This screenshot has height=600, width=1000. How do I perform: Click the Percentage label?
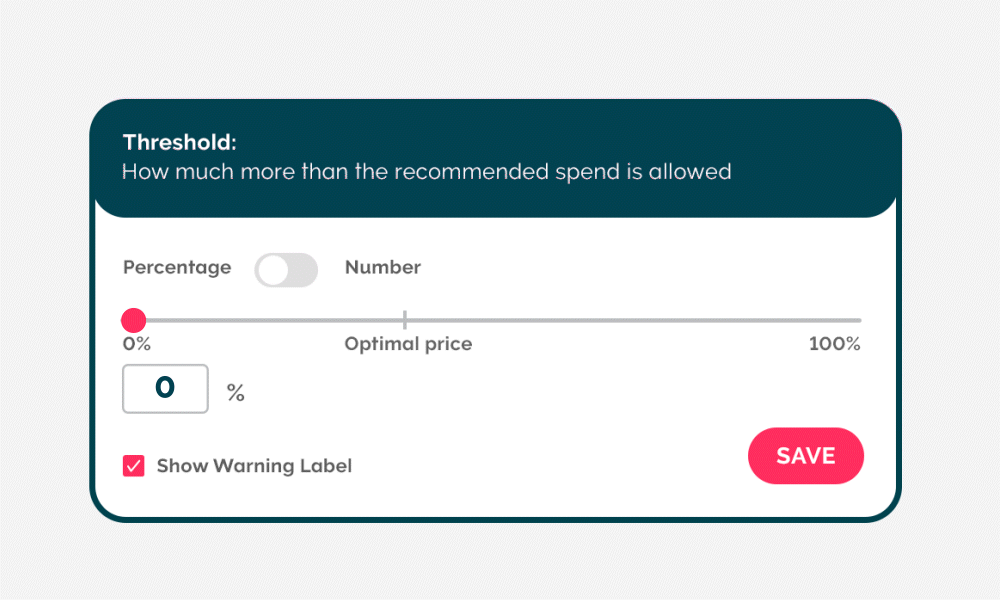[x=177, y=268]
